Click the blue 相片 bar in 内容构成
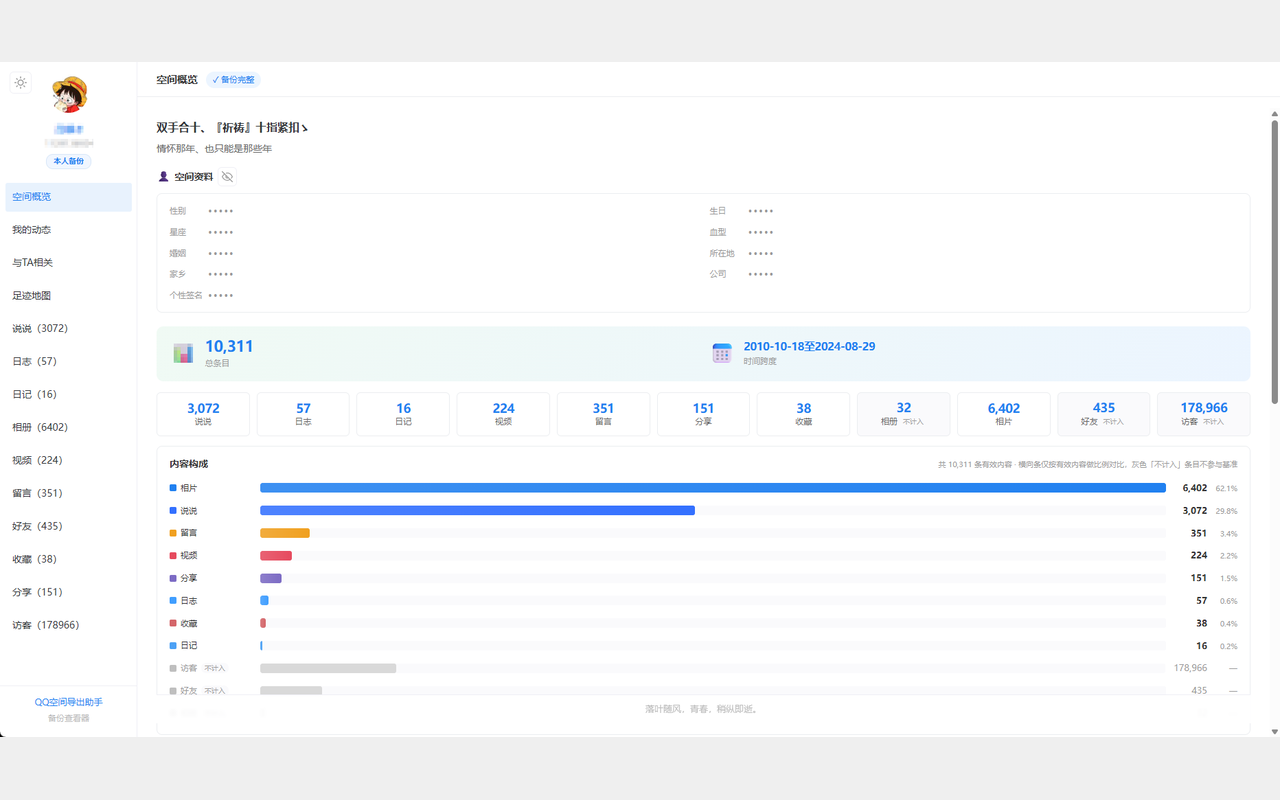The width and height of the screenshot is (1280, 800). coord(713,488)
